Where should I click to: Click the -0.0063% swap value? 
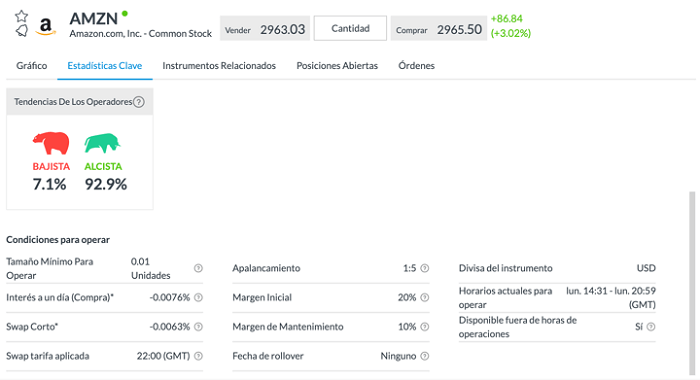(170, 327)
